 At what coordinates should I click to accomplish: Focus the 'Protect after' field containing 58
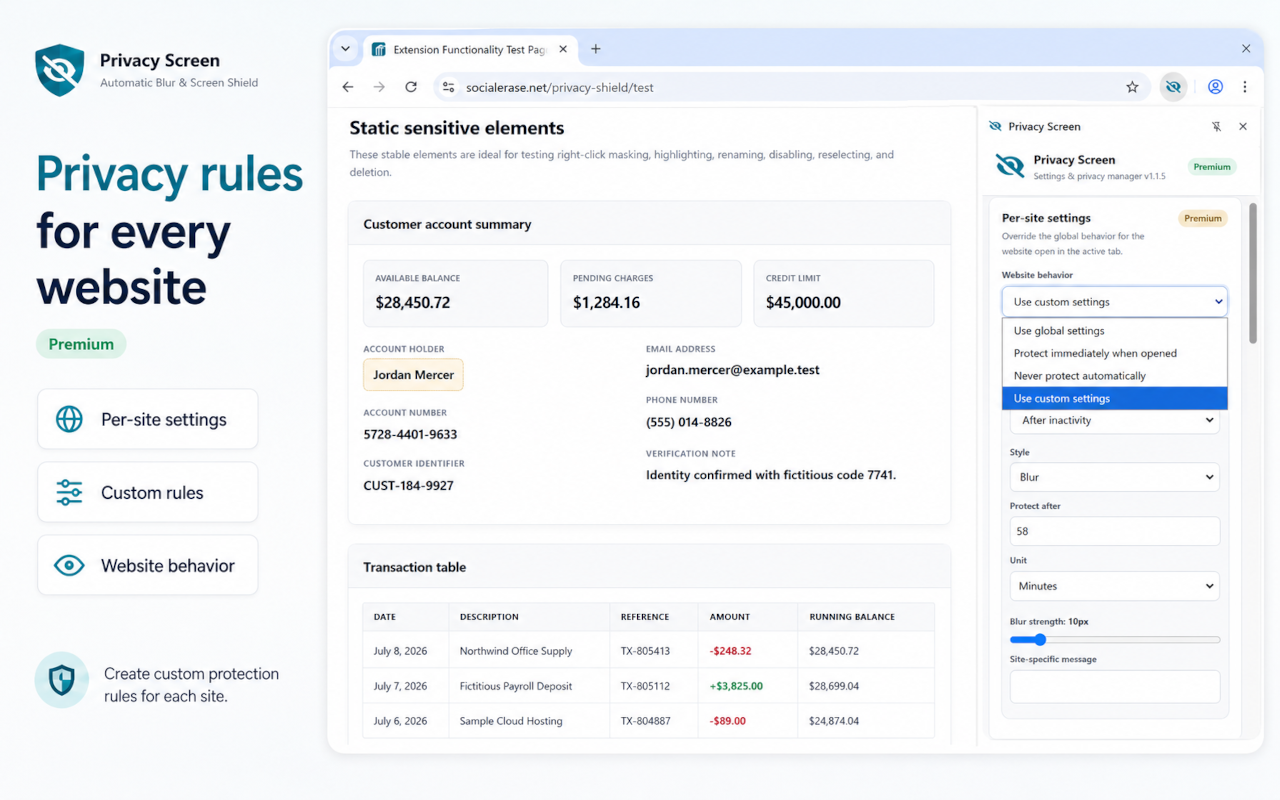[x=1115, y=531]
